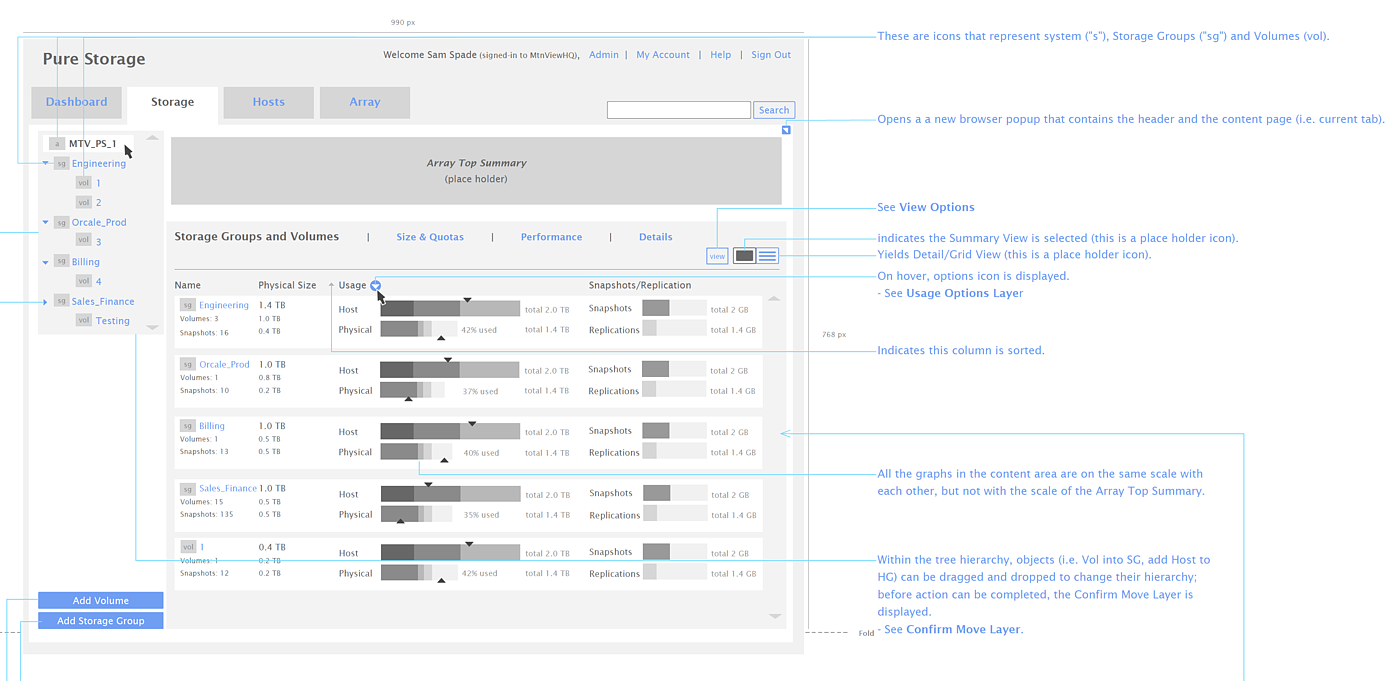The image size is (1400, 681).
Task: Click the array icon beside MTV_PS_1
Action: tap(56, 144)
